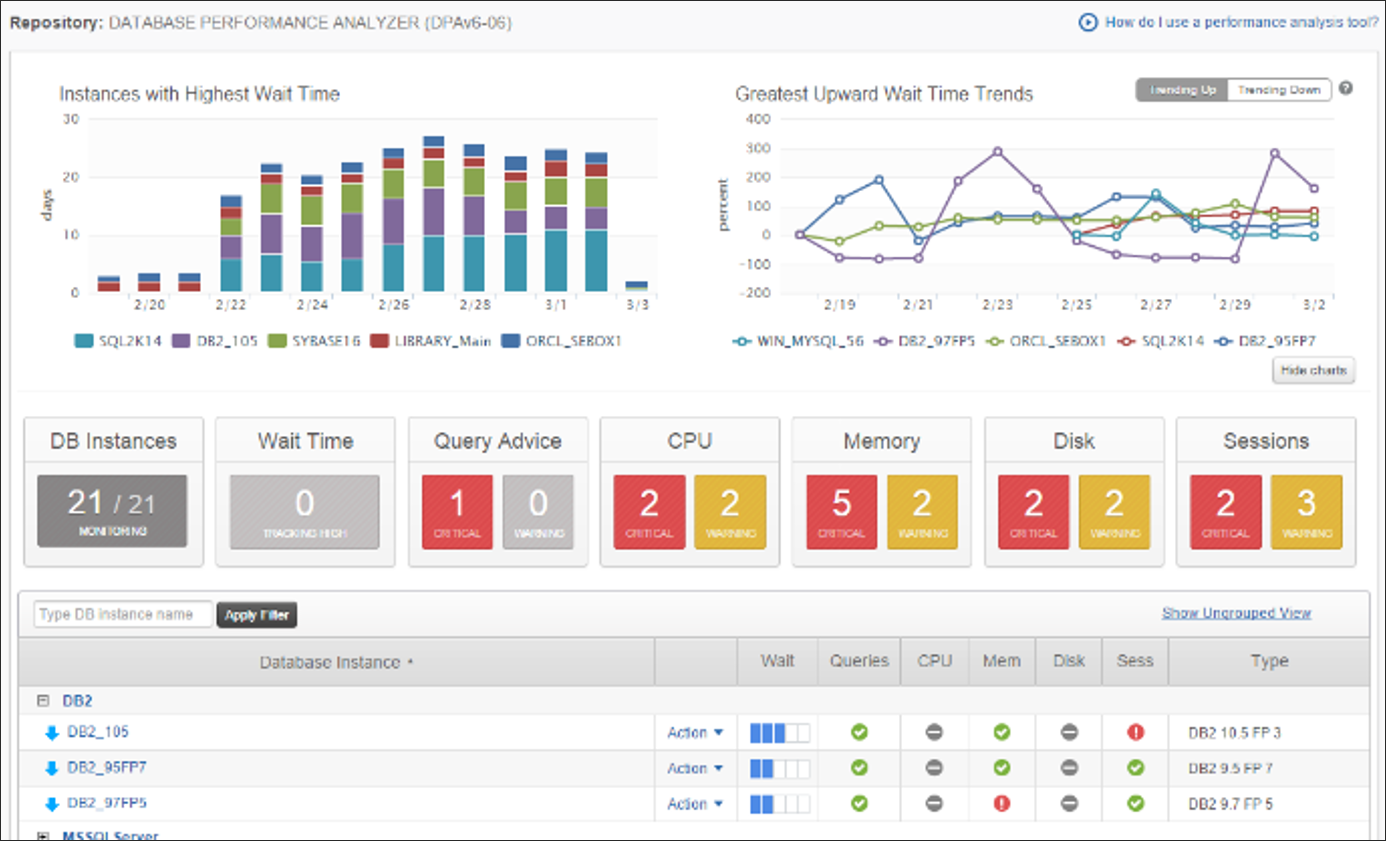Screen dimensions: 1386x841
Task: Click the Wait column header
Action: 777,661
